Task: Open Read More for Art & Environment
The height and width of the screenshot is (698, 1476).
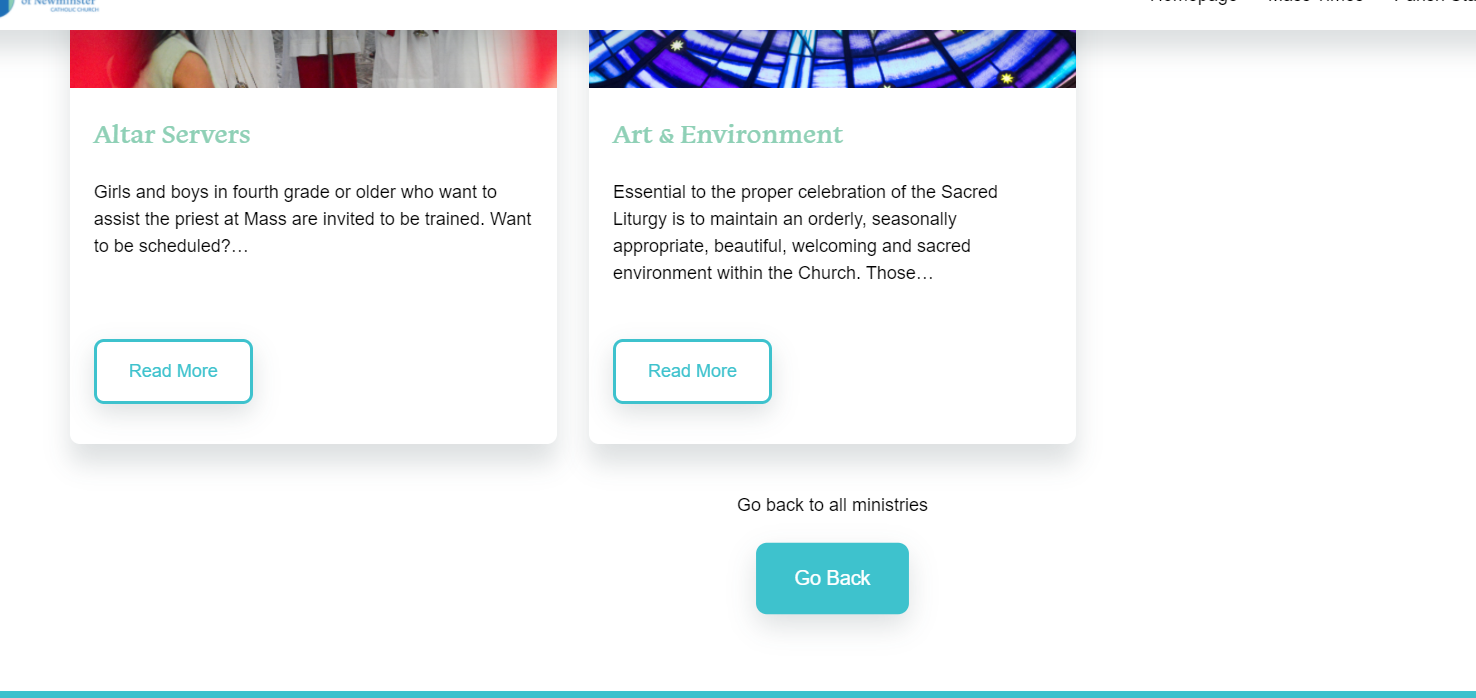Action: click(x=692, y=371)
